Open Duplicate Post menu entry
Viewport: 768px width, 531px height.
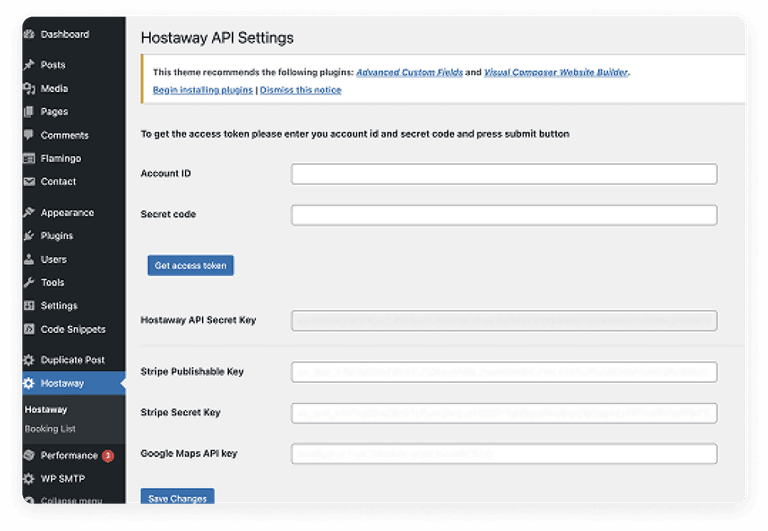74,360
